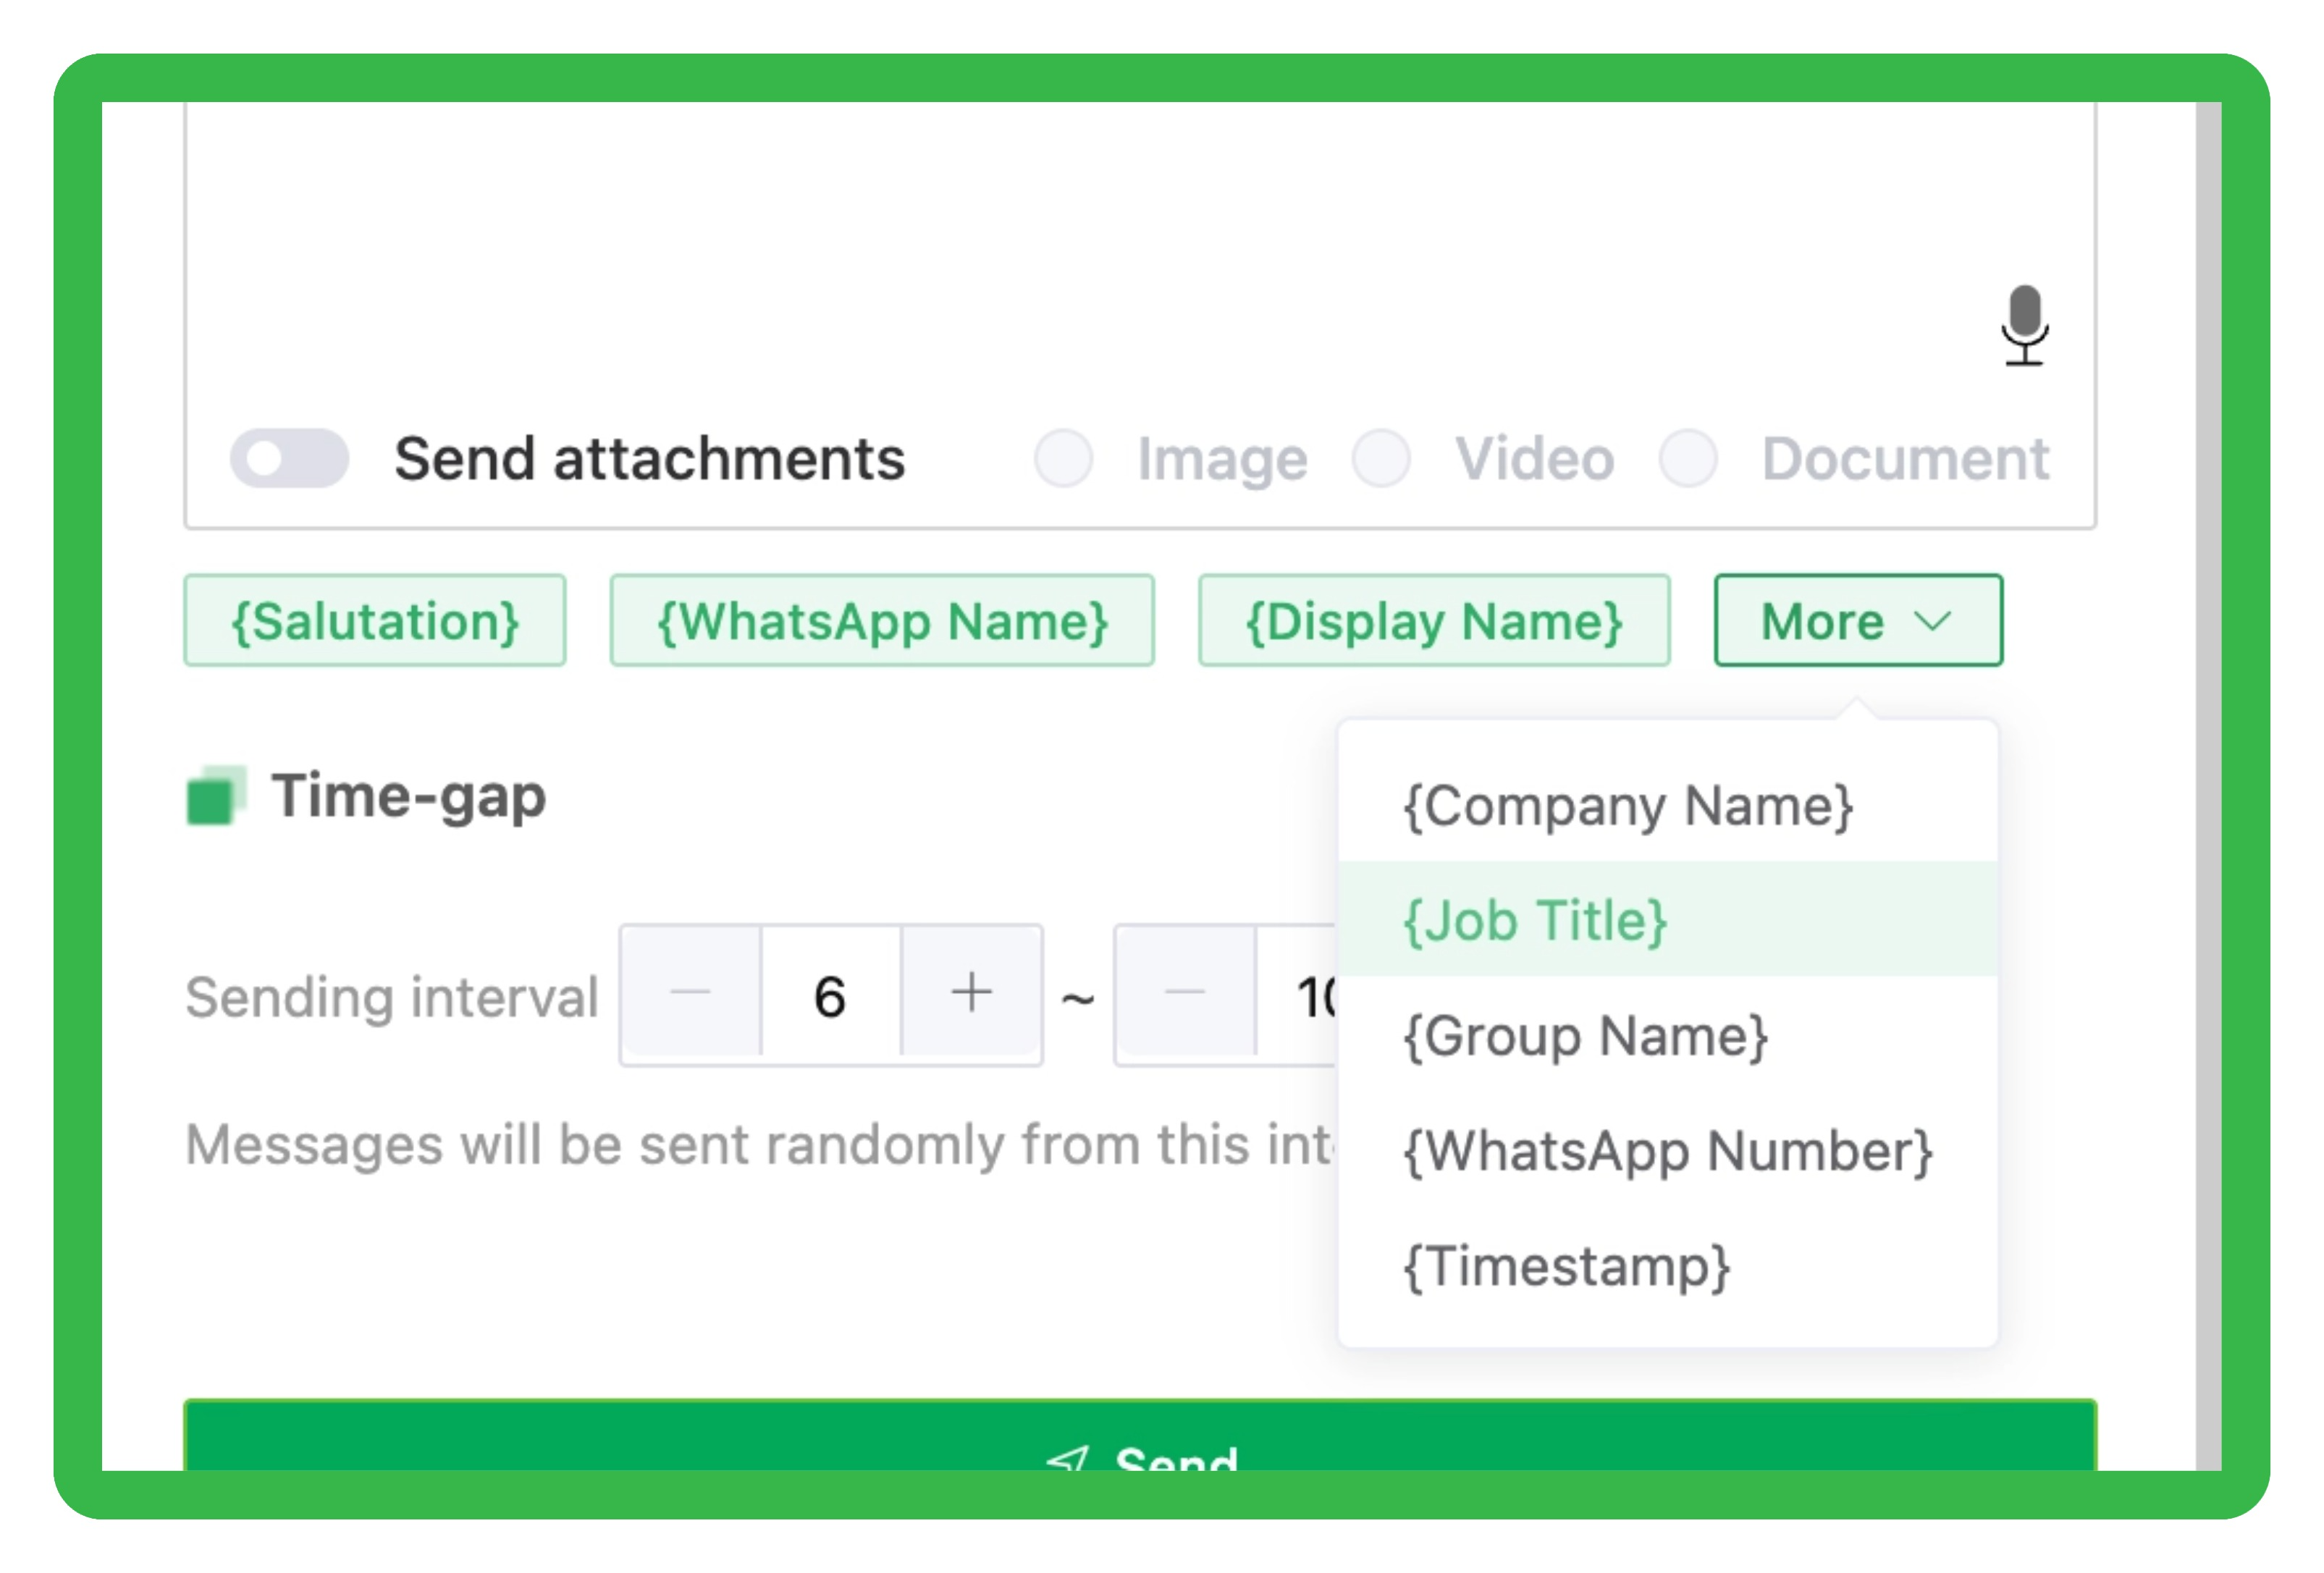Select the Image attachment radio button
The image size is (2324, 1573).
point(1063,458)
